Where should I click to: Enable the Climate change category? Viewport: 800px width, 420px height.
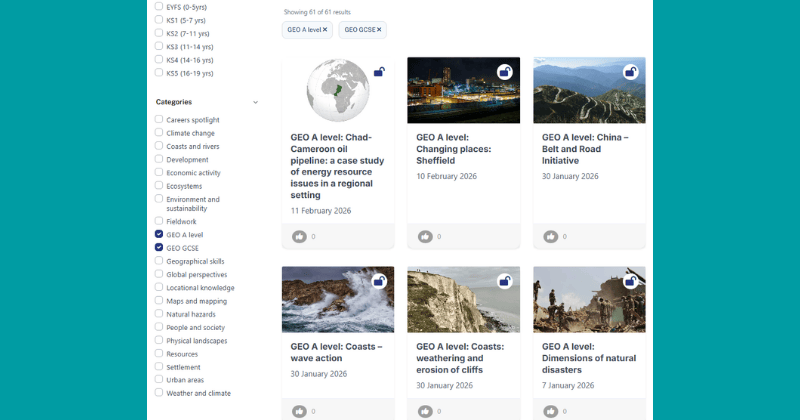point(159,132)
